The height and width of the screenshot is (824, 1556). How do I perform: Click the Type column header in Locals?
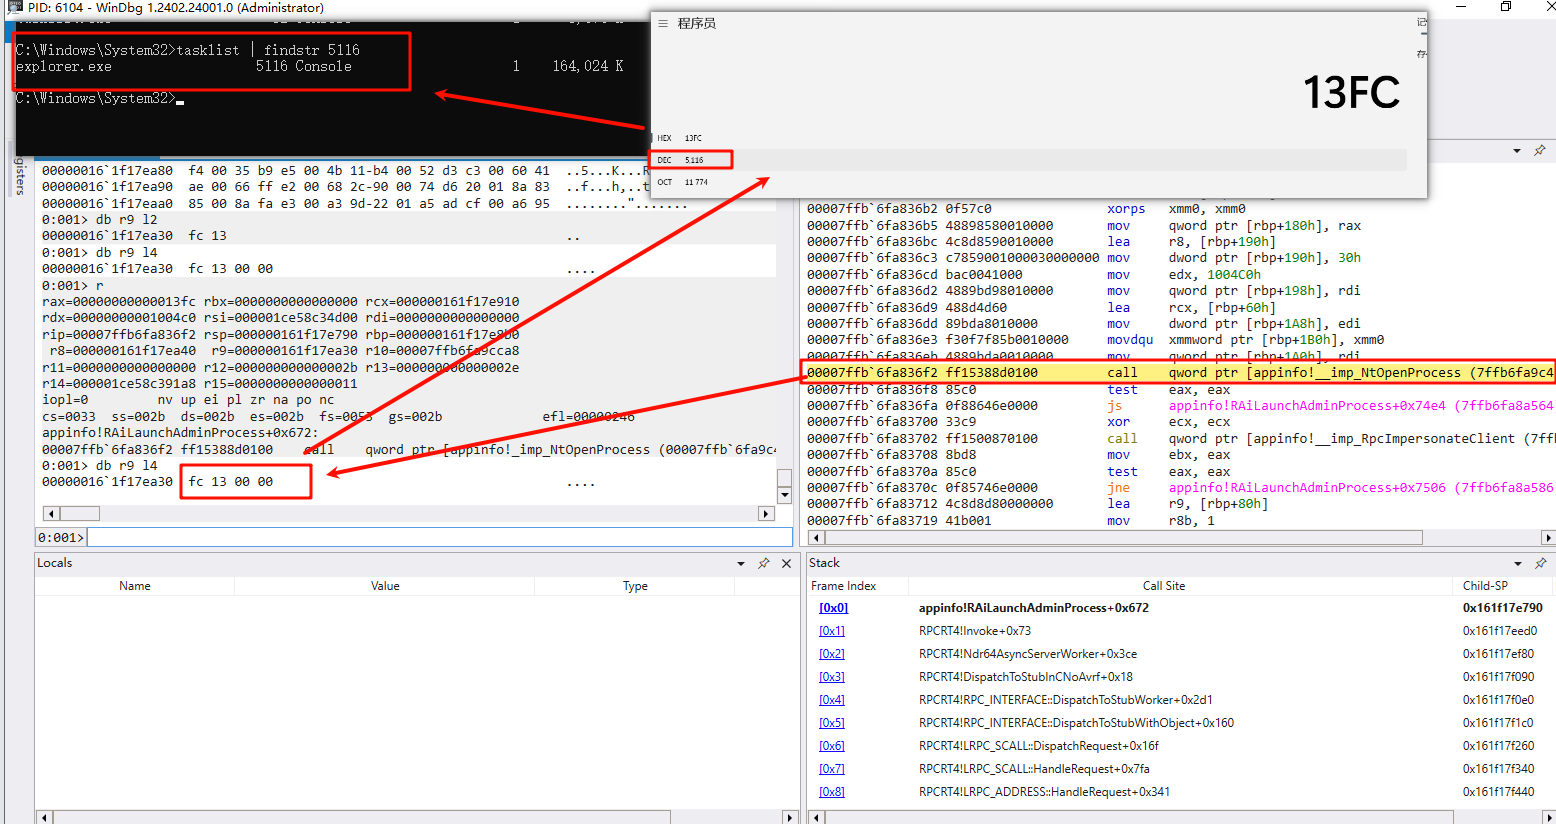click(x=635, y=586)
